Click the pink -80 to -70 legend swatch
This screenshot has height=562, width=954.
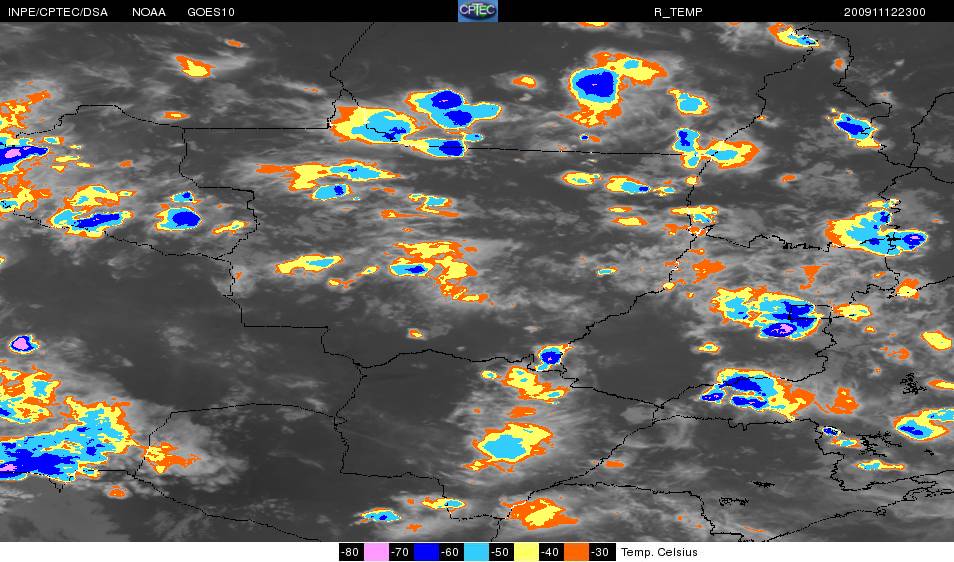coord(376,552)
